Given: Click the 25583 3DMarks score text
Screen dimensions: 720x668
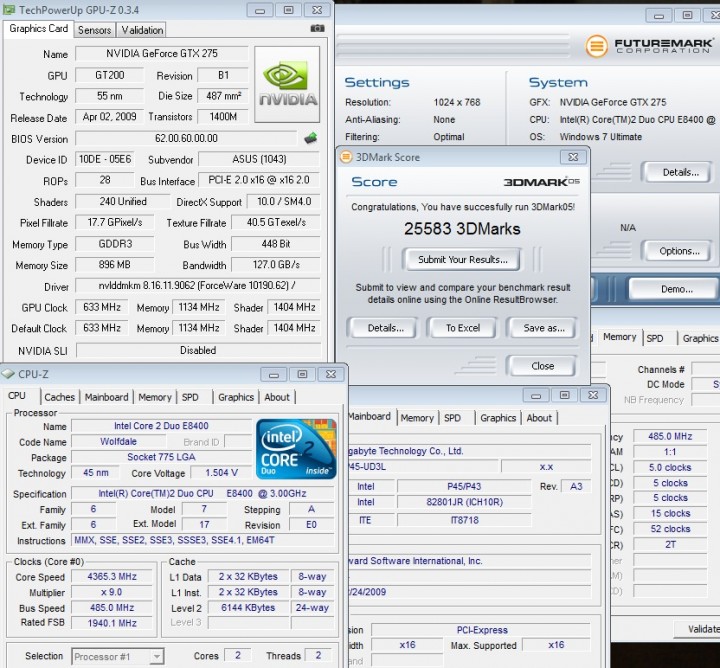Looking at the screenshot, I should (x=462, y=229).
